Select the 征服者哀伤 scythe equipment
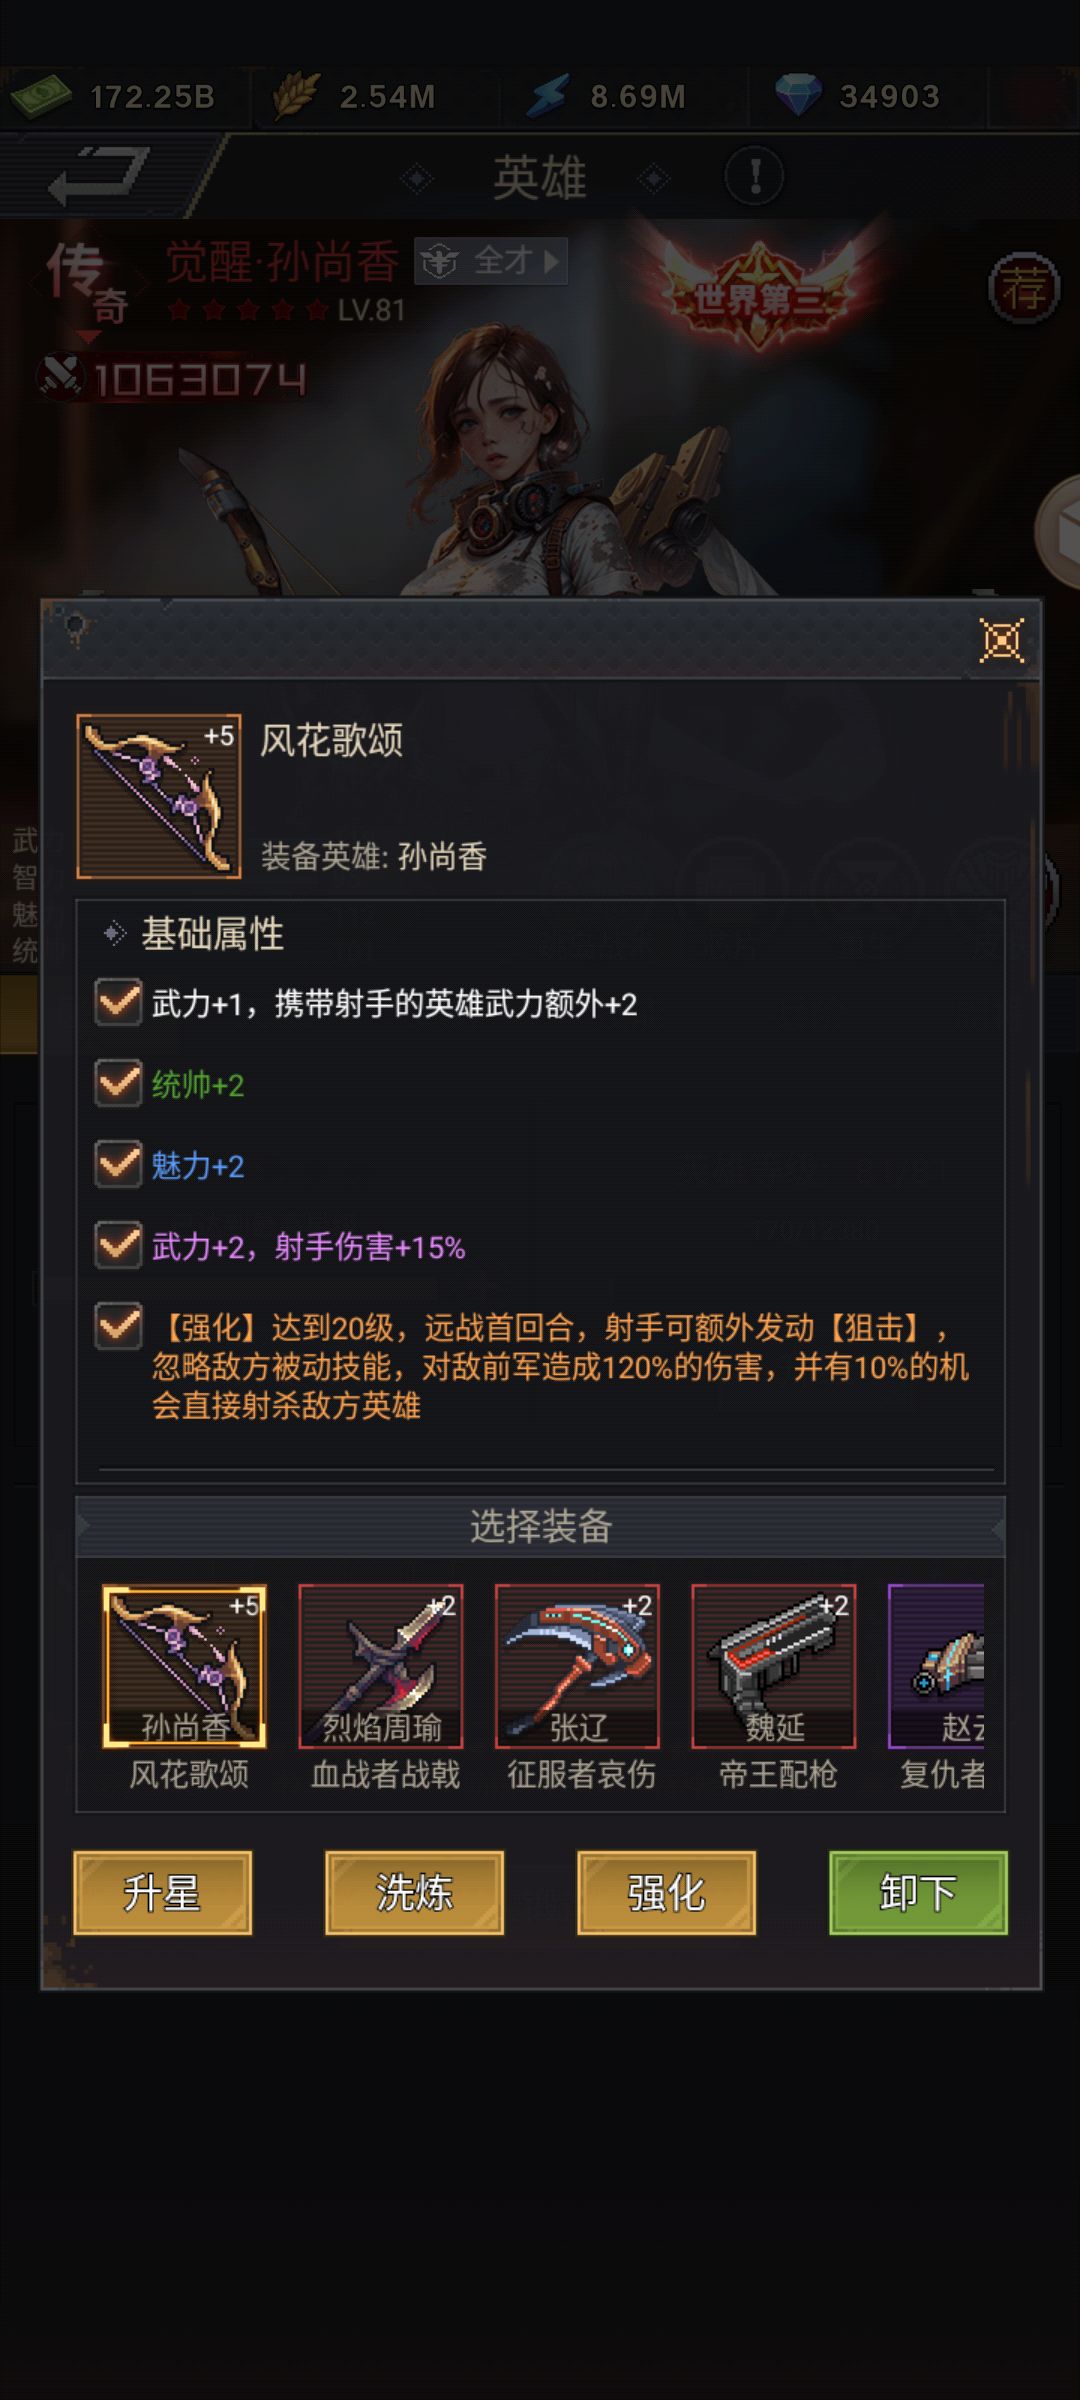1080x2400 pixels. (577, 1666)
